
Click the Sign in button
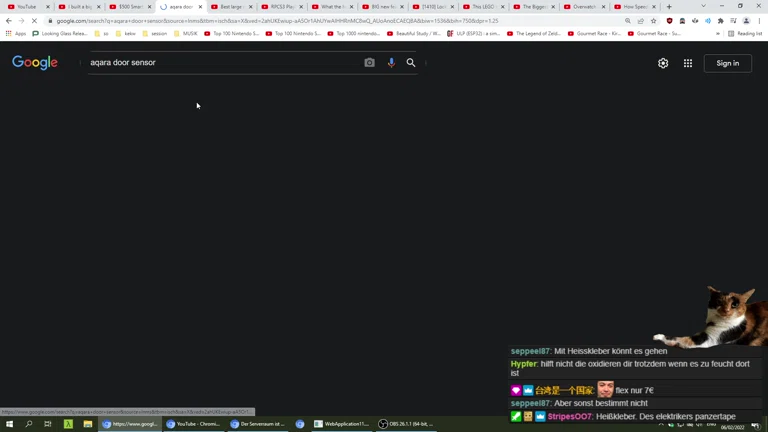727,63
